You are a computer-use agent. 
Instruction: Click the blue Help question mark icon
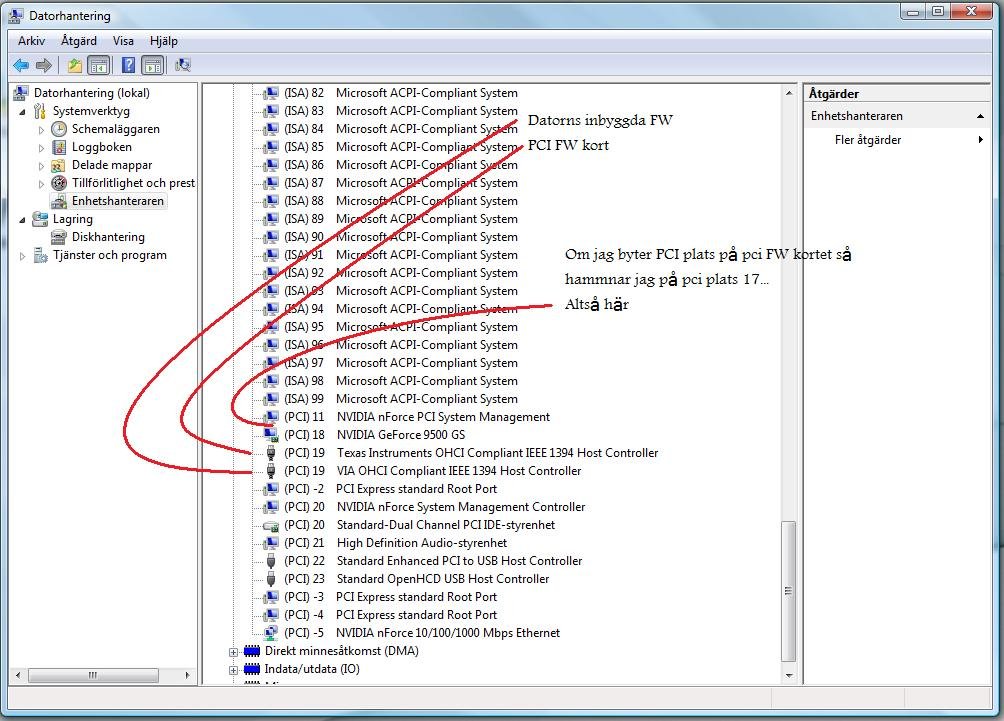pyautogui.click(x=128, y=66)
